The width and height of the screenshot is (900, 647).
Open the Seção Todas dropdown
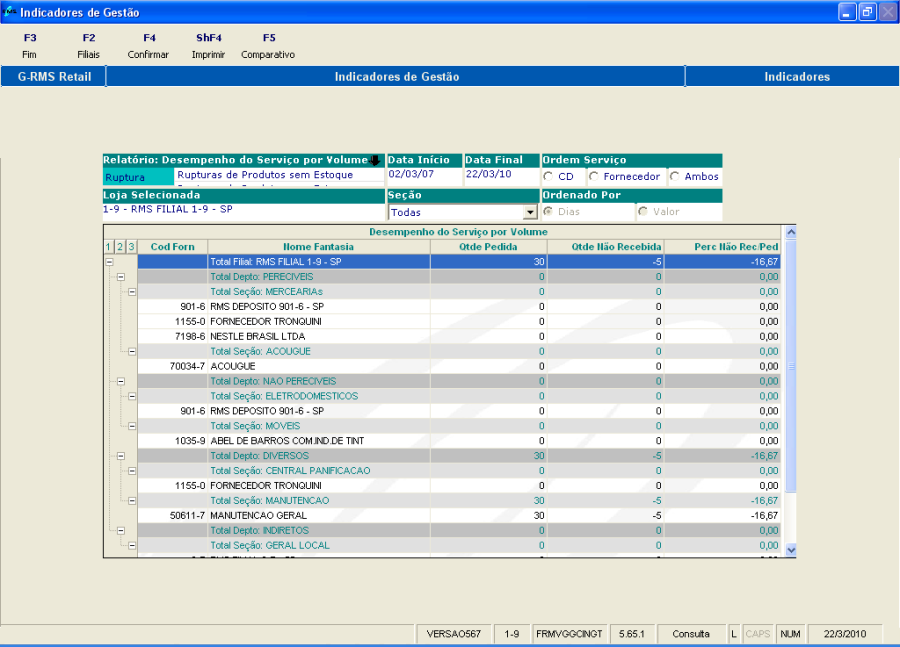(x=530, y=212)
